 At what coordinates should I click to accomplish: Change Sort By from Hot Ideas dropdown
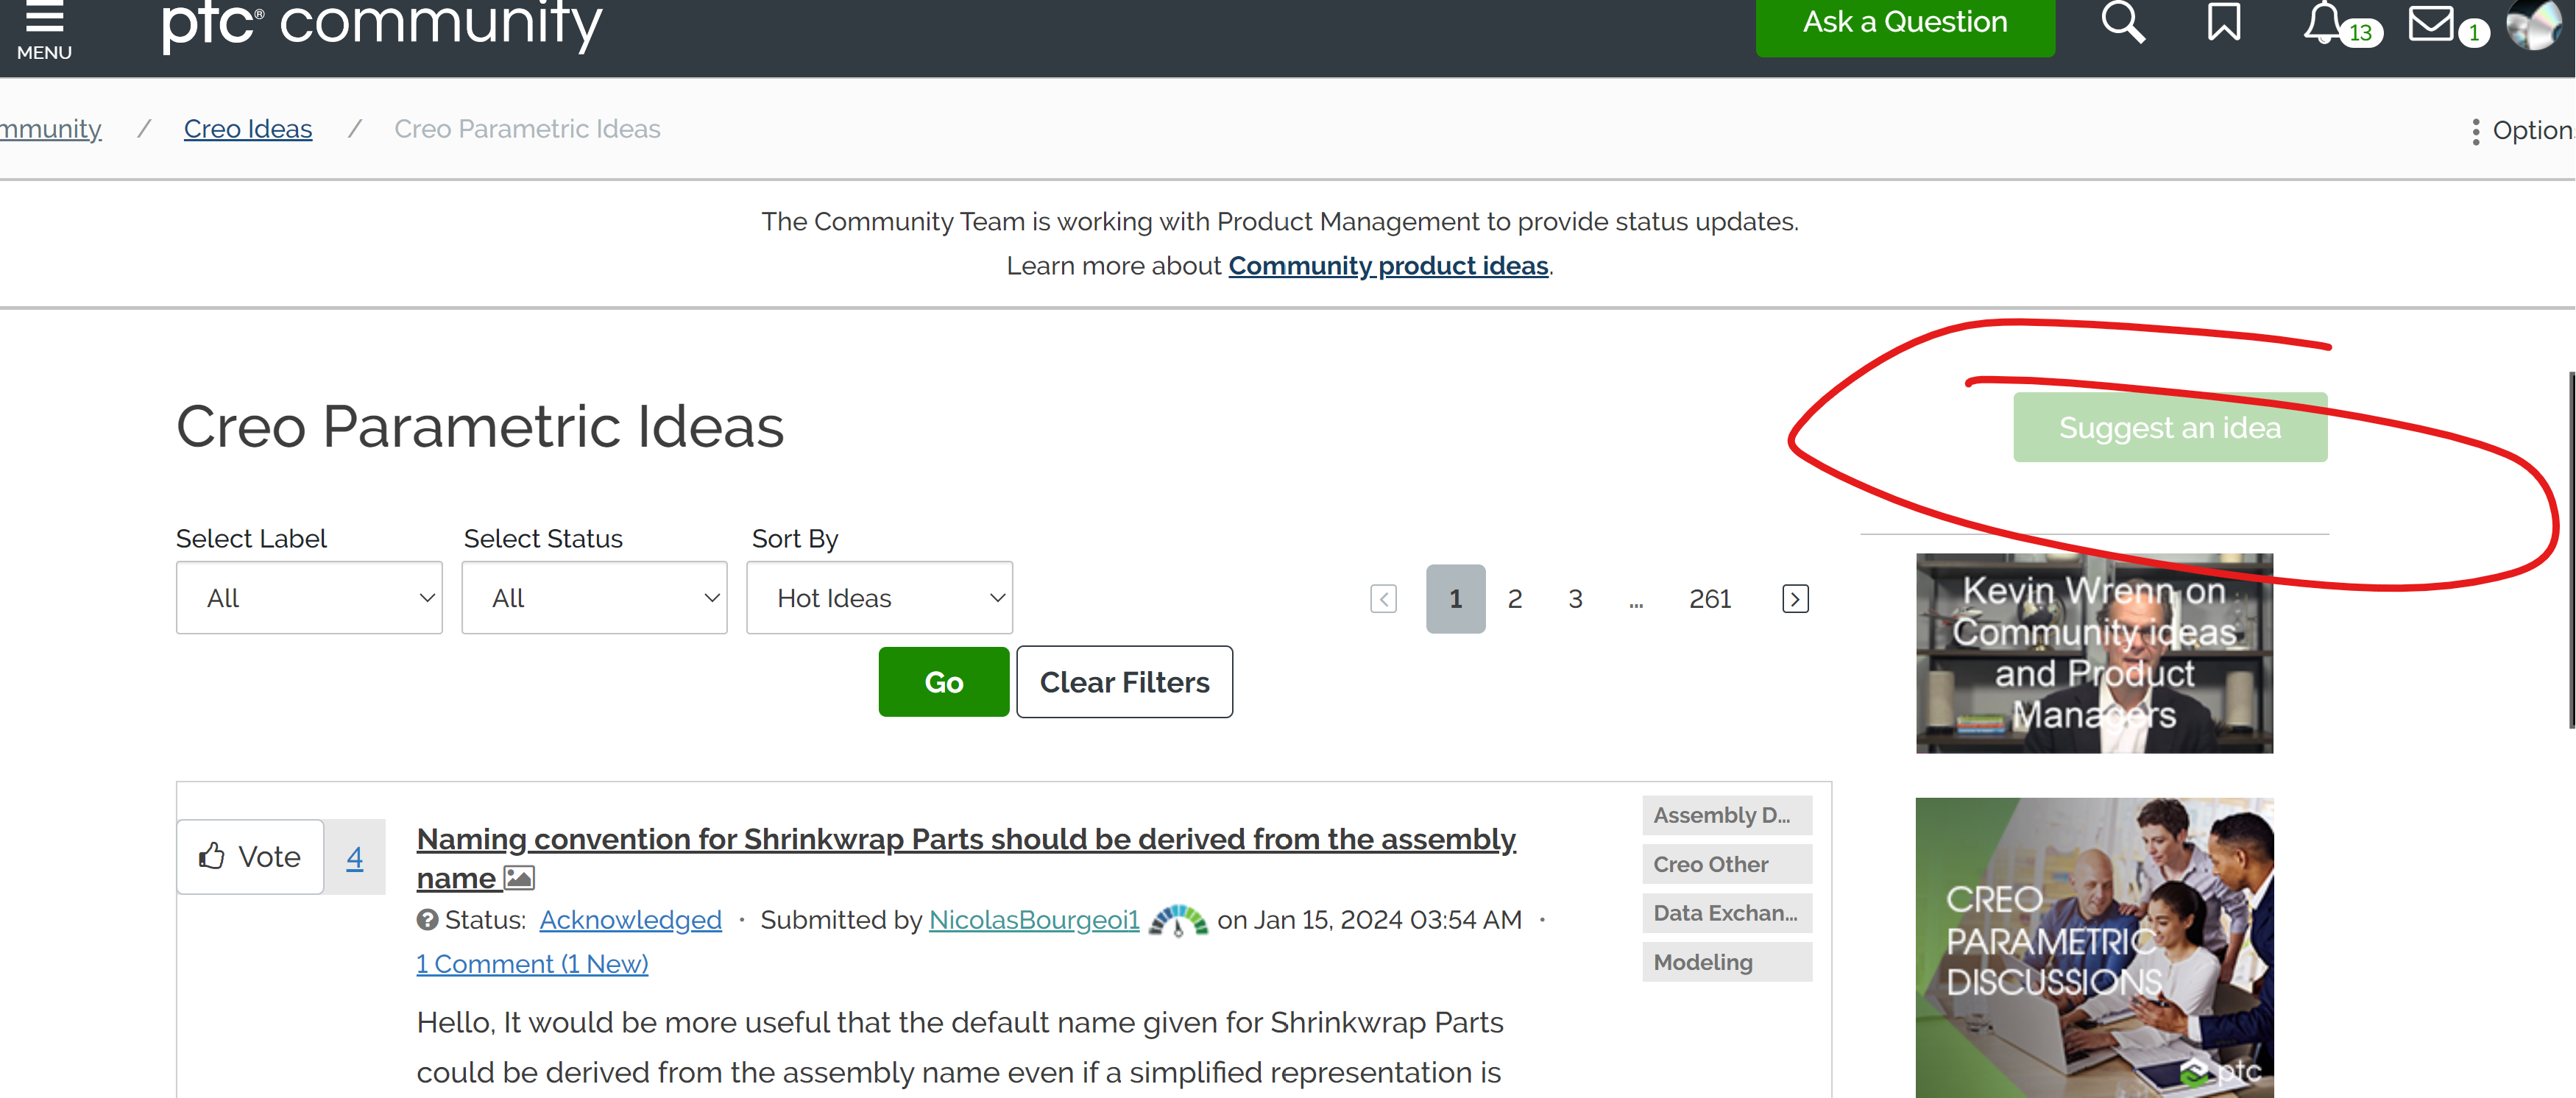879,597
